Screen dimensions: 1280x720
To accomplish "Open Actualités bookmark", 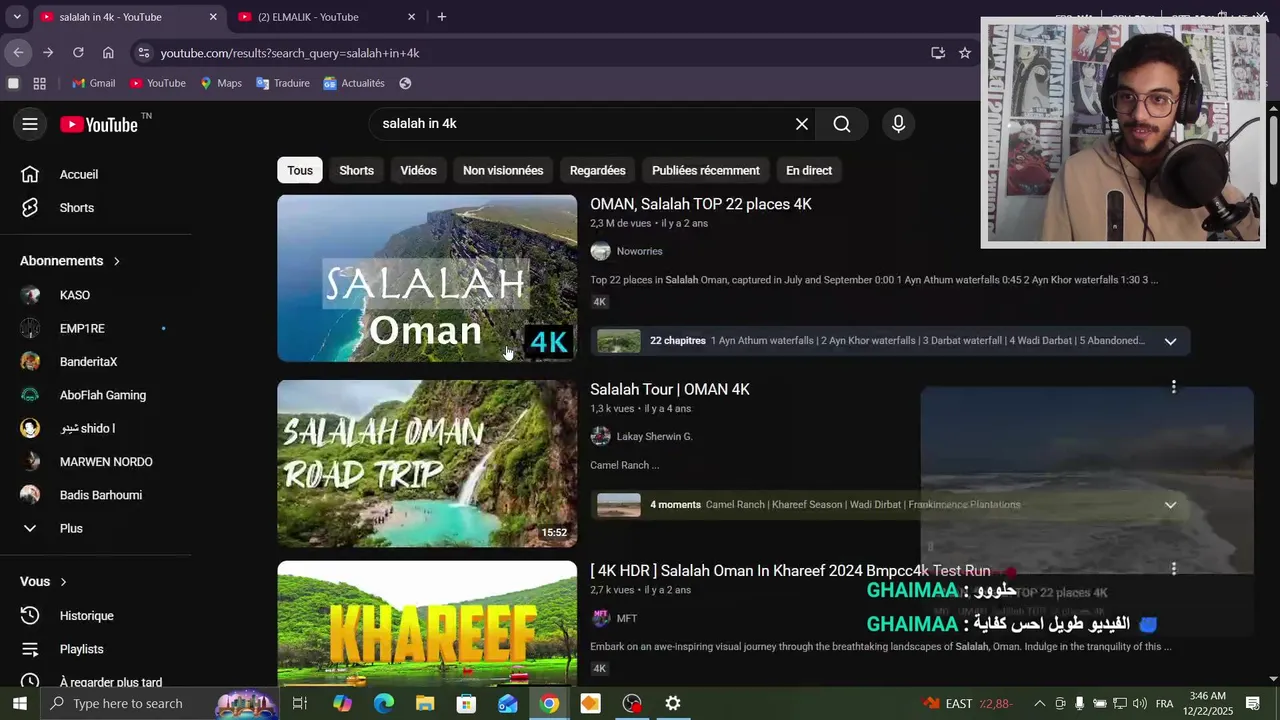I will [353, 83].
